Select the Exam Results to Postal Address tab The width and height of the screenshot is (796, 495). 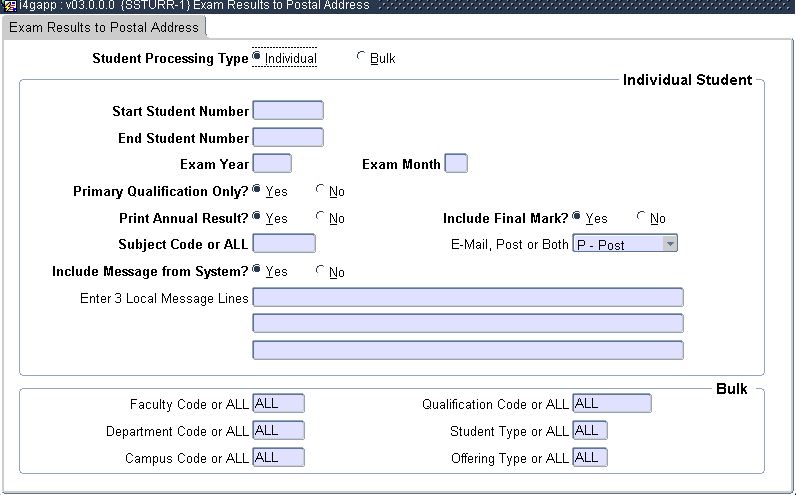coord(104,27)
